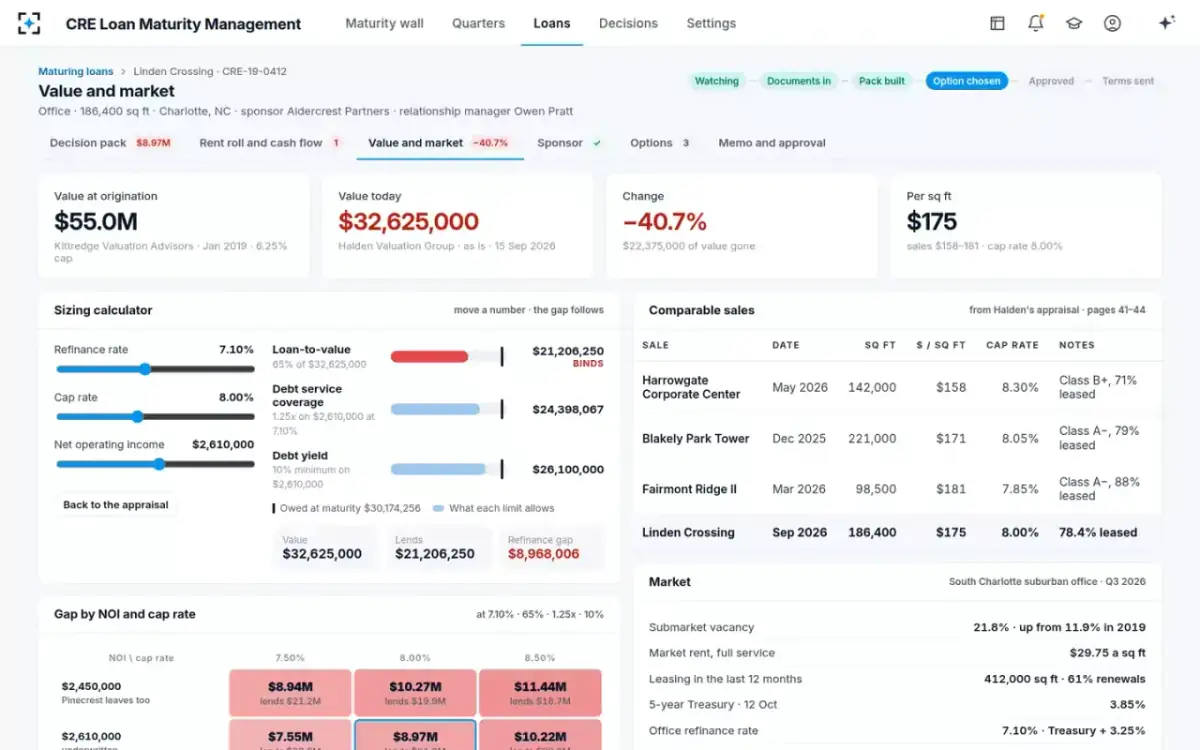
Task: Go to the Maturity wall tab
Action: tap(384, 23)
